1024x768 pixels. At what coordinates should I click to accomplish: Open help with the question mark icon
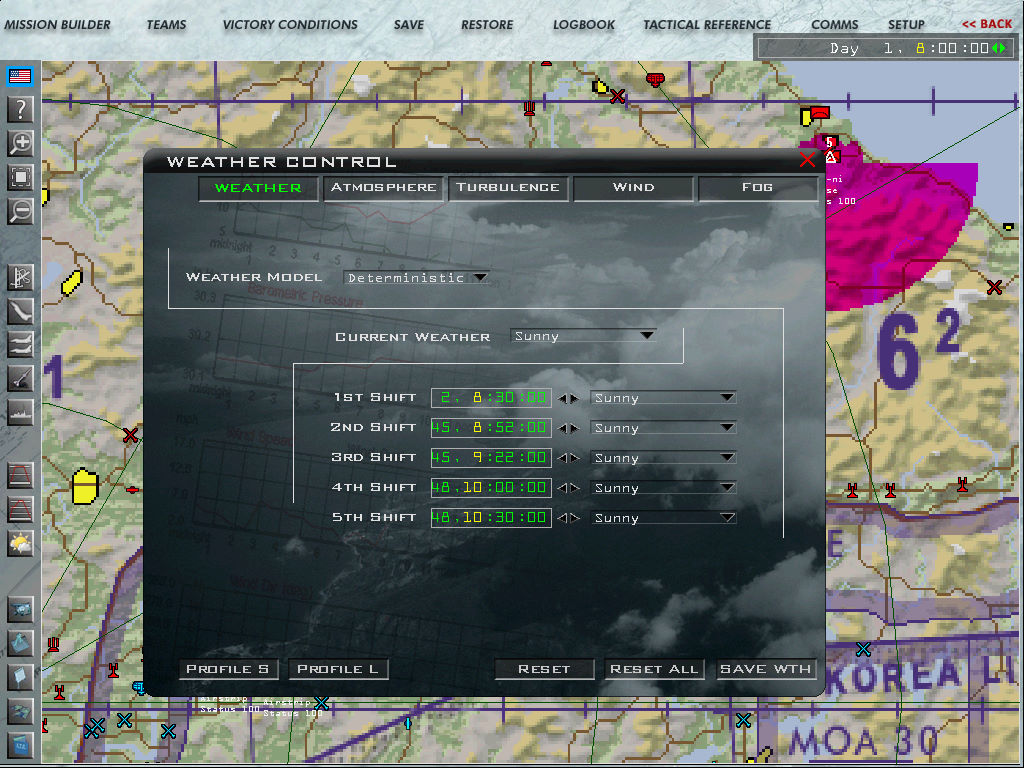coord(20,110)
